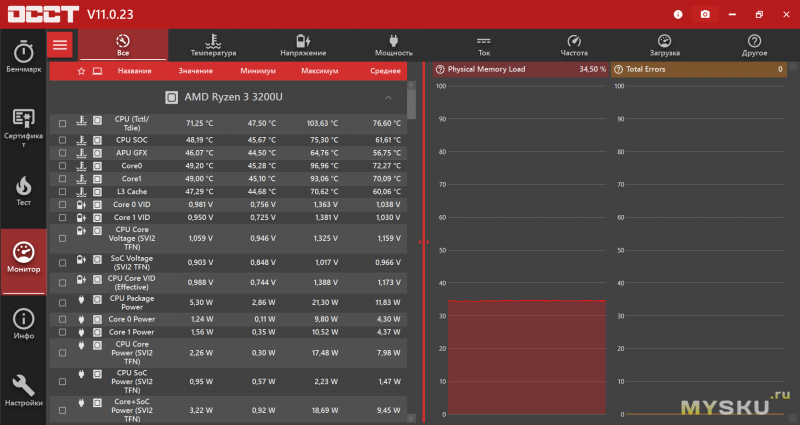
Task: Click the monitor display column header icon
Action: (97, 71)
